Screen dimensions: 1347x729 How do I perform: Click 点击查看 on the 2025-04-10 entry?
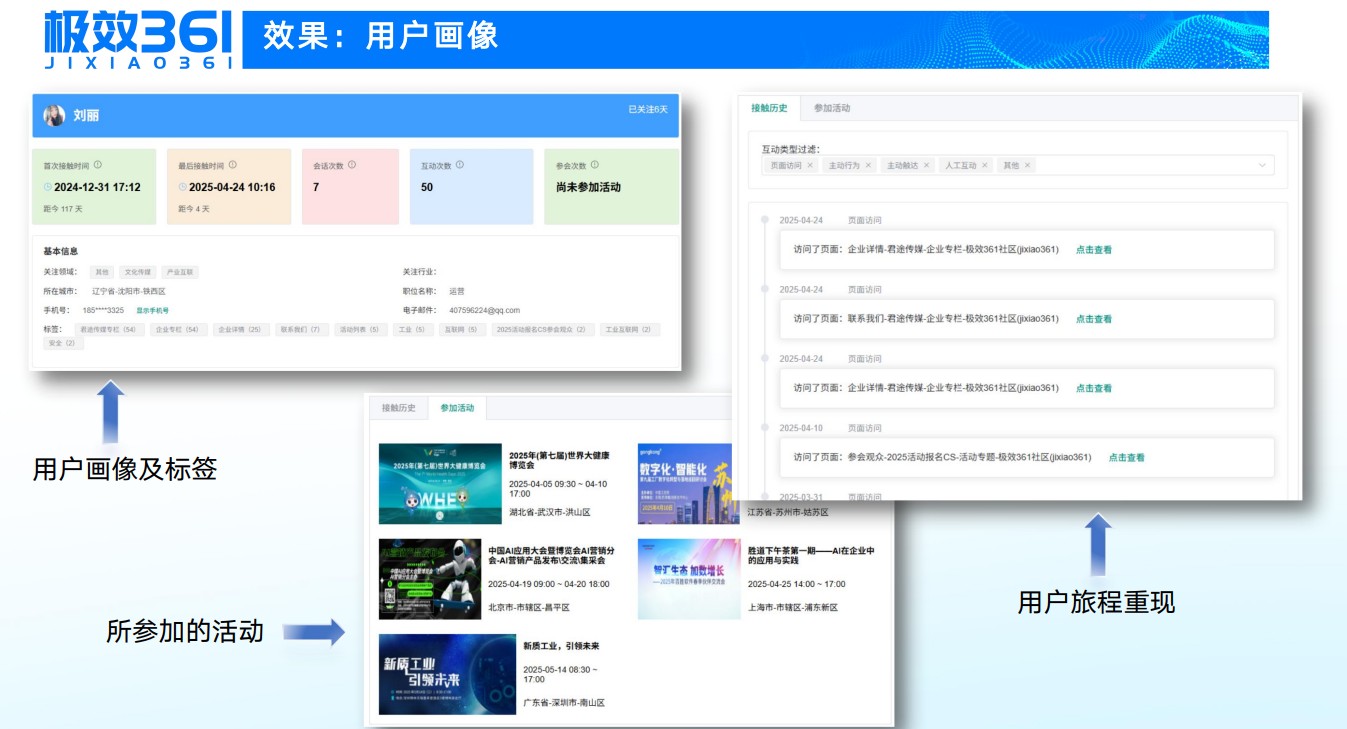(x=1125, y=457)
